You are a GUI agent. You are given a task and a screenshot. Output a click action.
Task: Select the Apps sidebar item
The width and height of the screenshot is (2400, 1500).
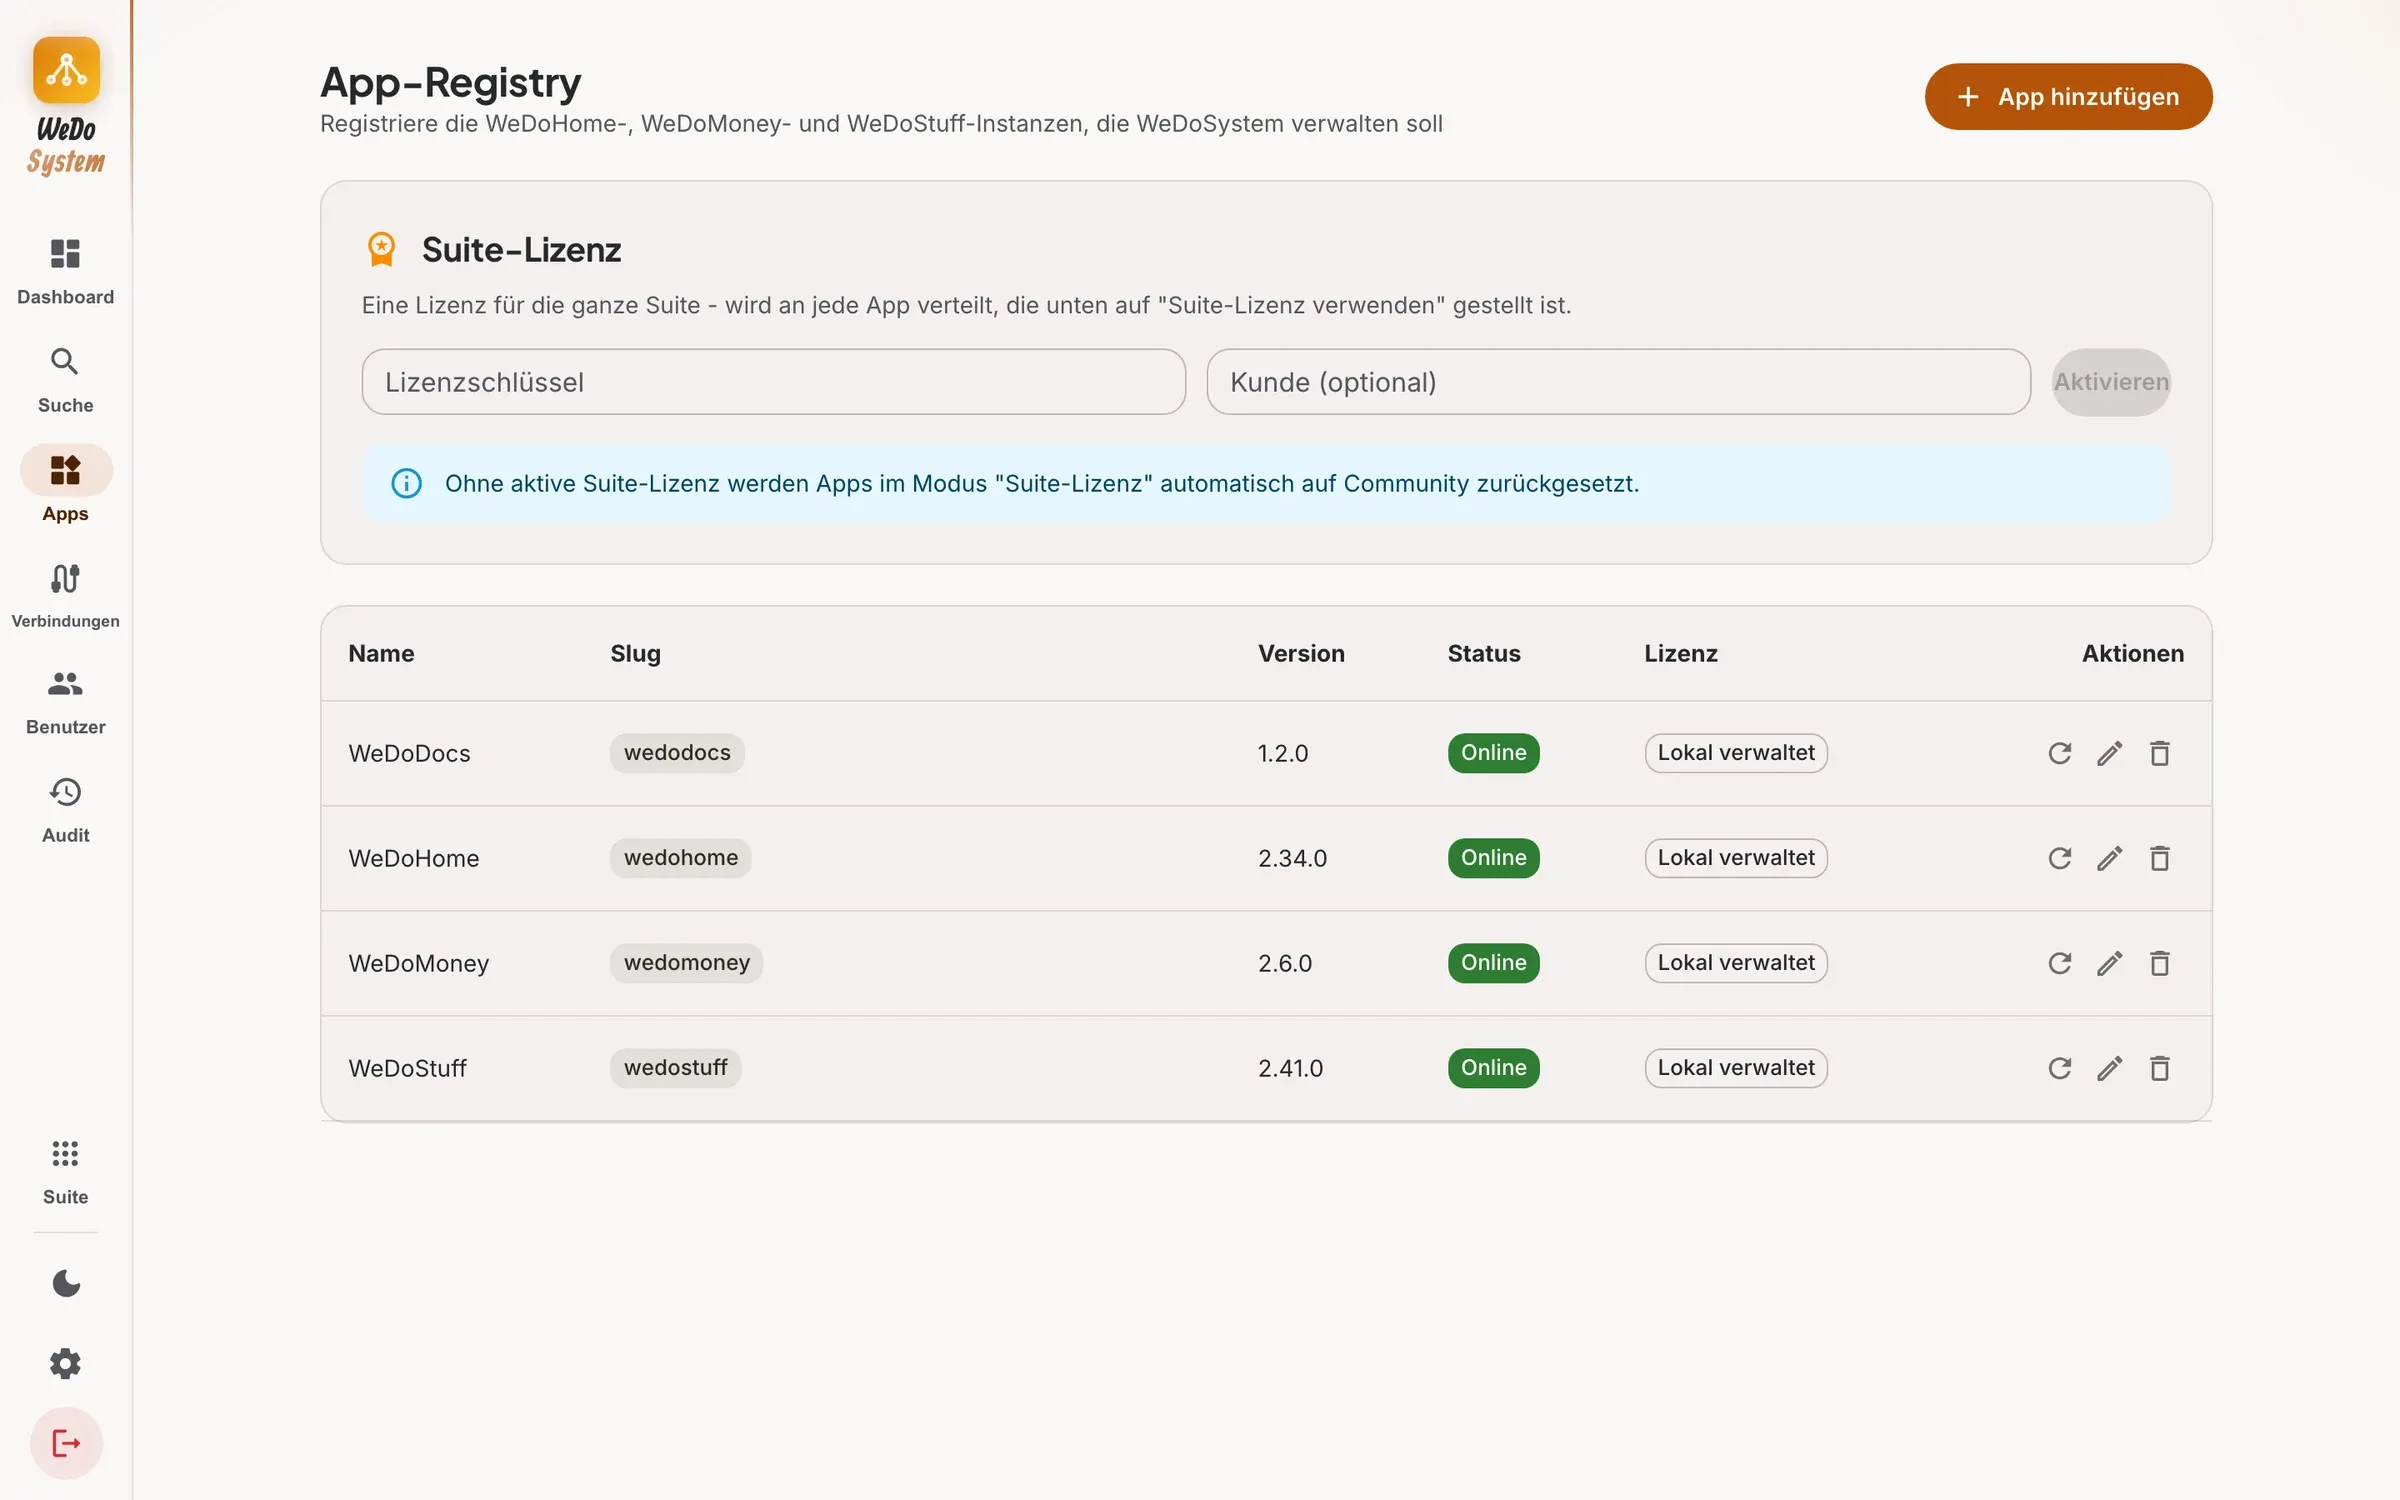65,486
